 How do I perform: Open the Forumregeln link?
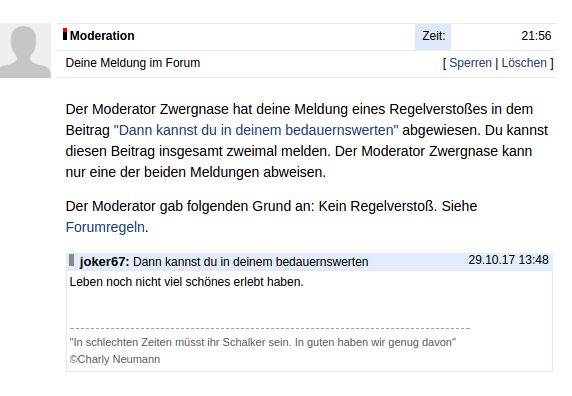click(105, 227)
